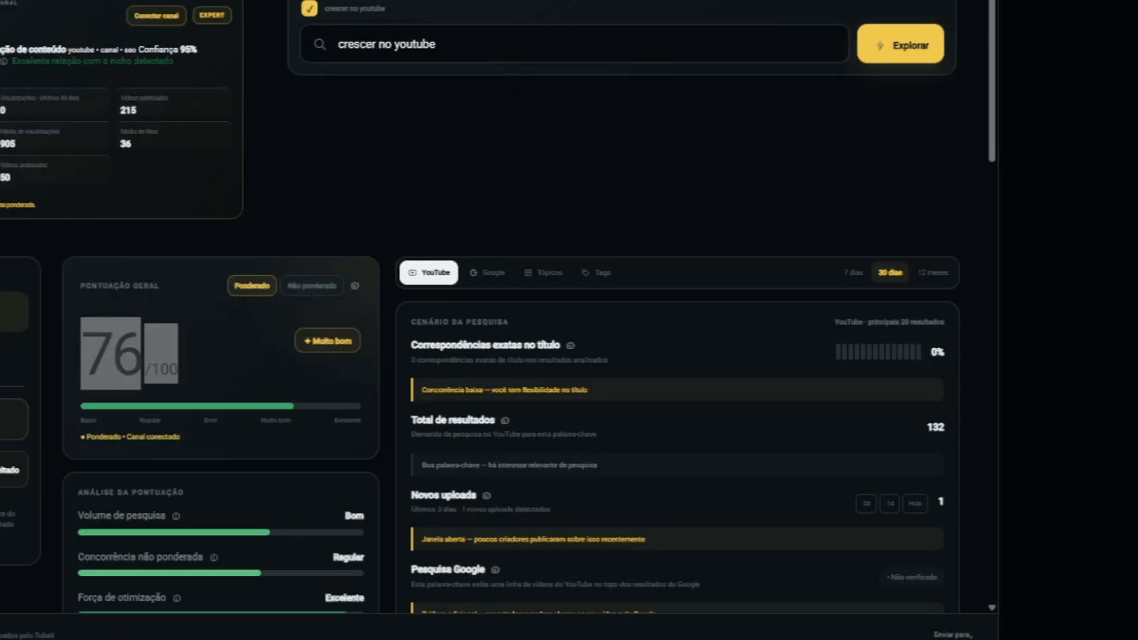
Task: Click the Vídeos publicados 215 stat card
Action: (x=173, y=104)
